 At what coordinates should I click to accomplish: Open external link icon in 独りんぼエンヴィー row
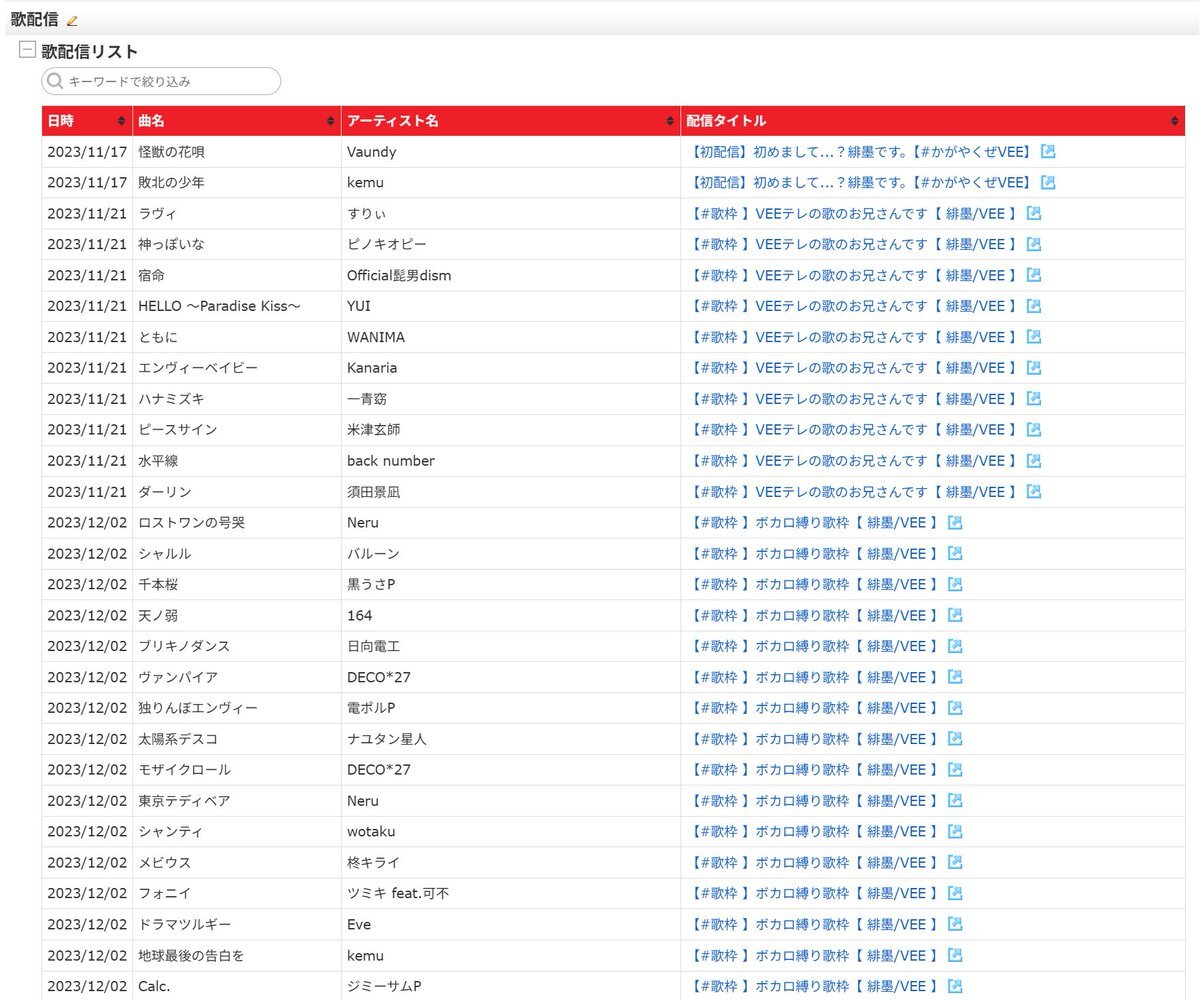955,708
